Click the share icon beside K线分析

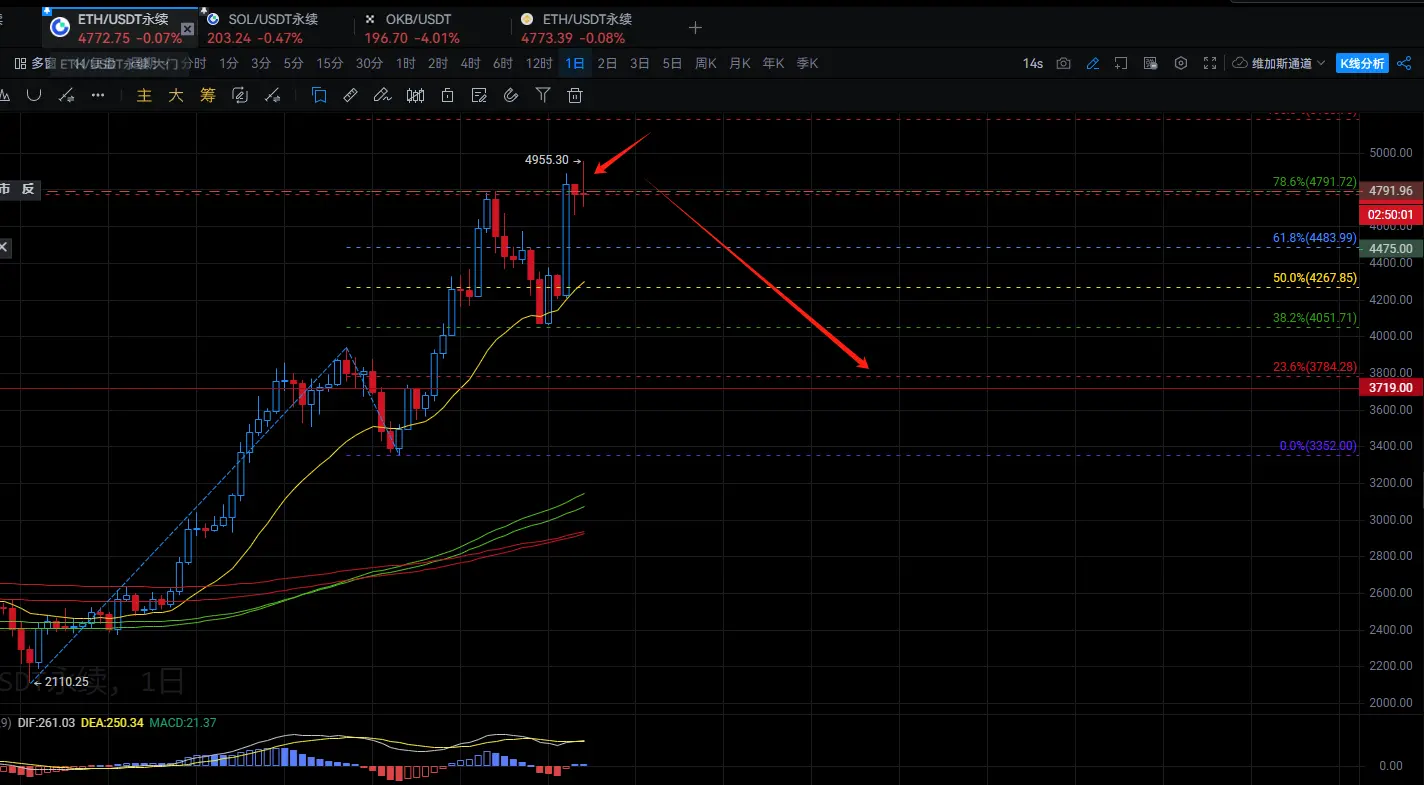[1404, 63]
